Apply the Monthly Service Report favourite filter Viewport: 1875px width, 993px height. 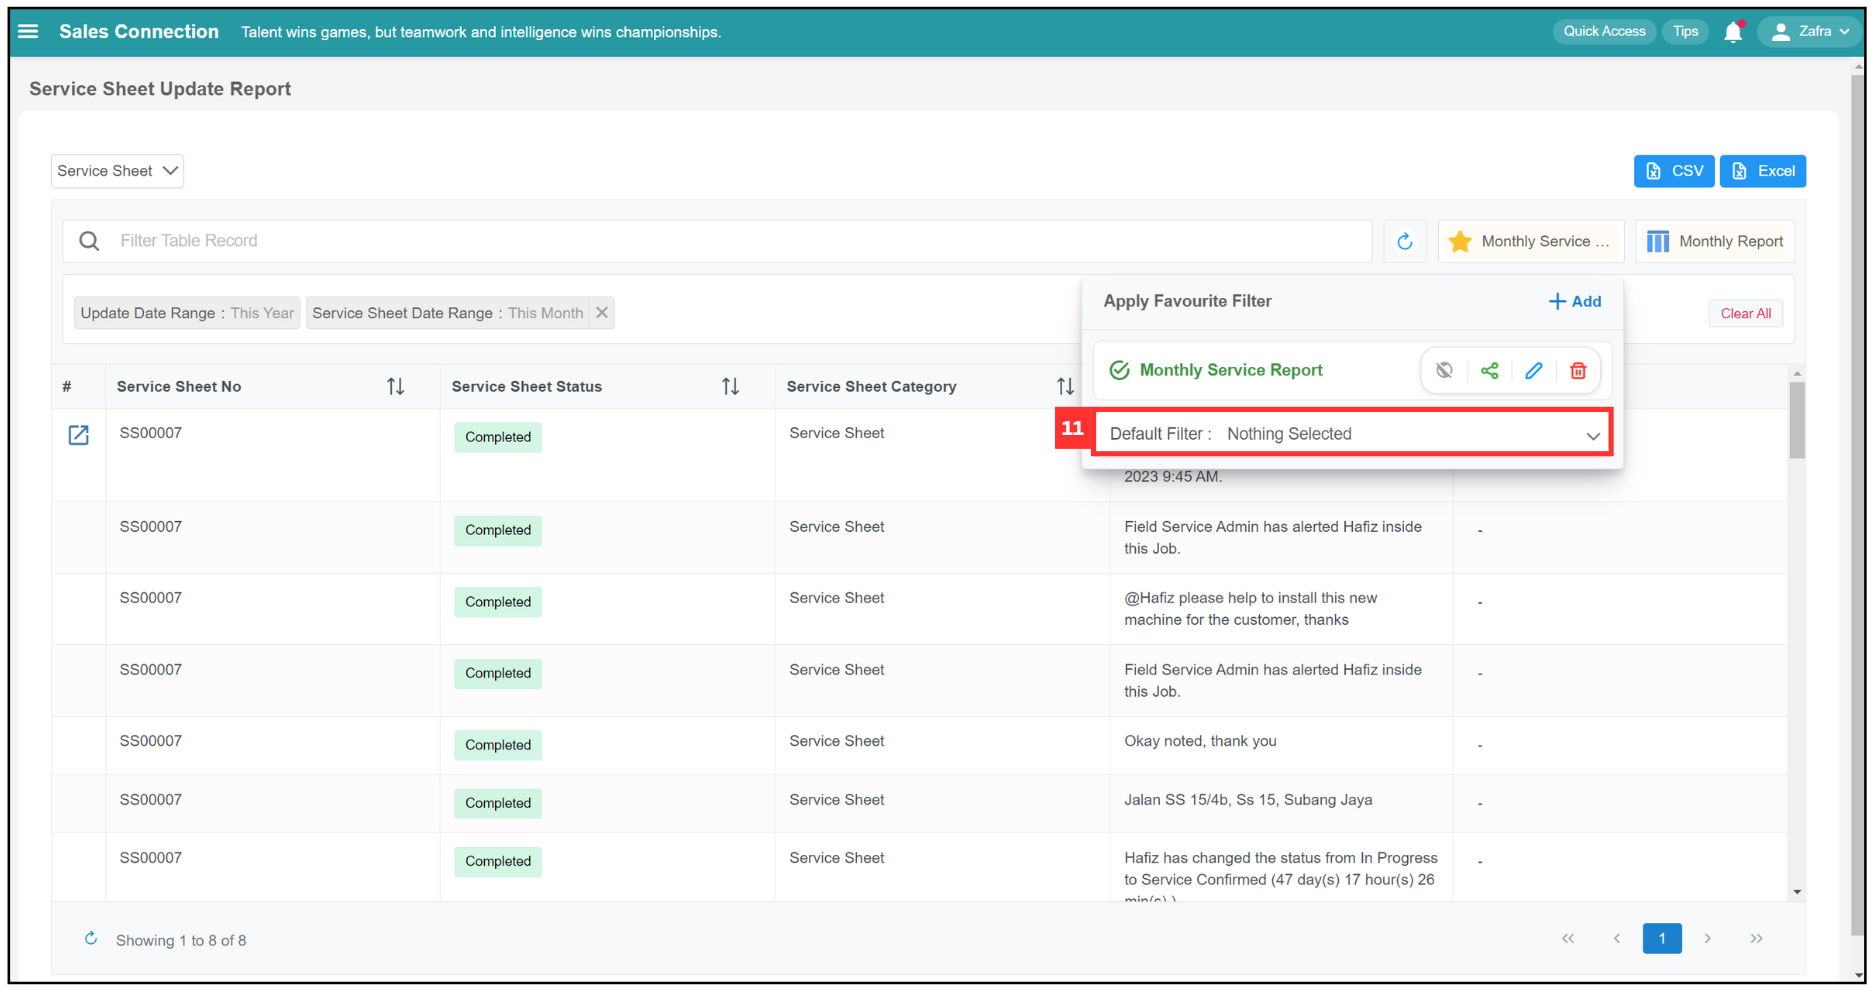(x=1230, y=370)
